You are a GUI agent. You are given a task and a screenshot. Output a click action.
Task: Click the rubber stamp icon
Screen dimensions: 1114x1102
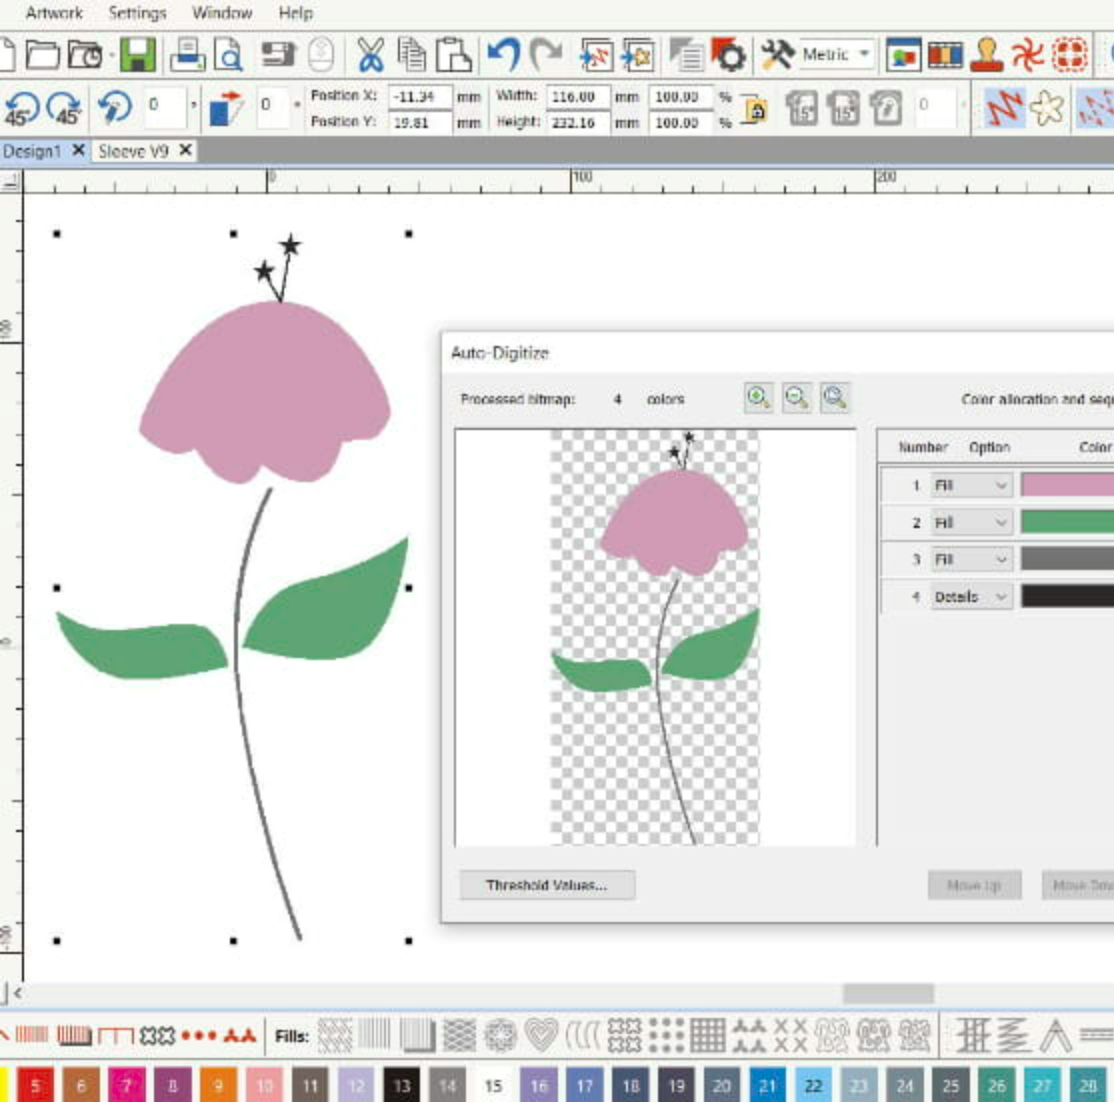point(988,55)
